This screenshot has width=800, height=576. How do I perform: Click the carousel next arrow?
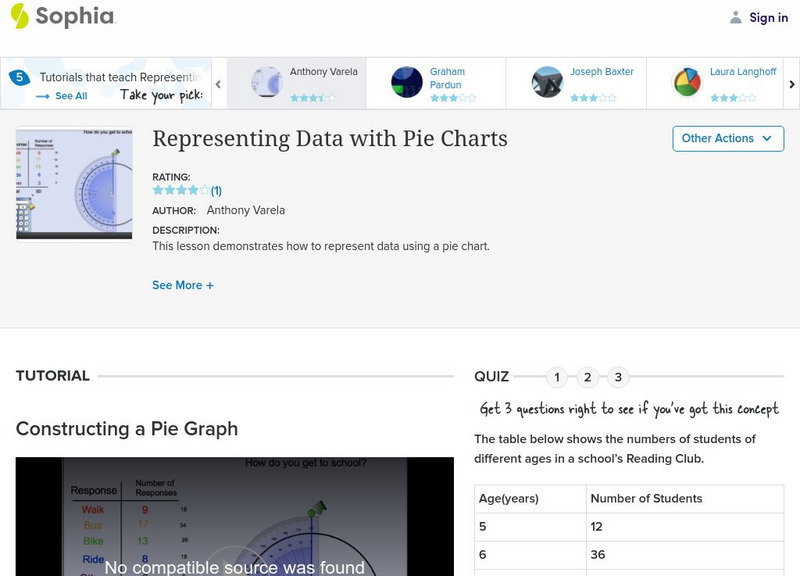coord(792,85)
